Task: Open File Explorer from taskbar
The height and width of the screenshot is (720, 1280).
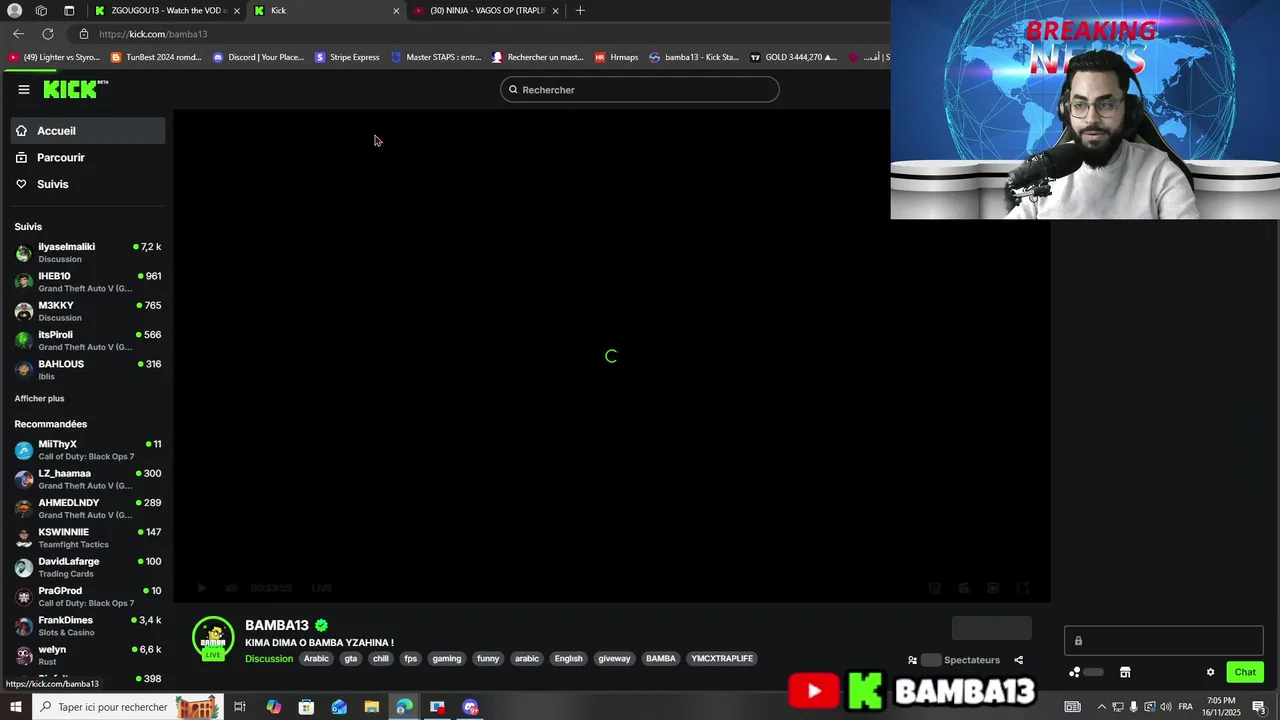Action: pos(371,707)
